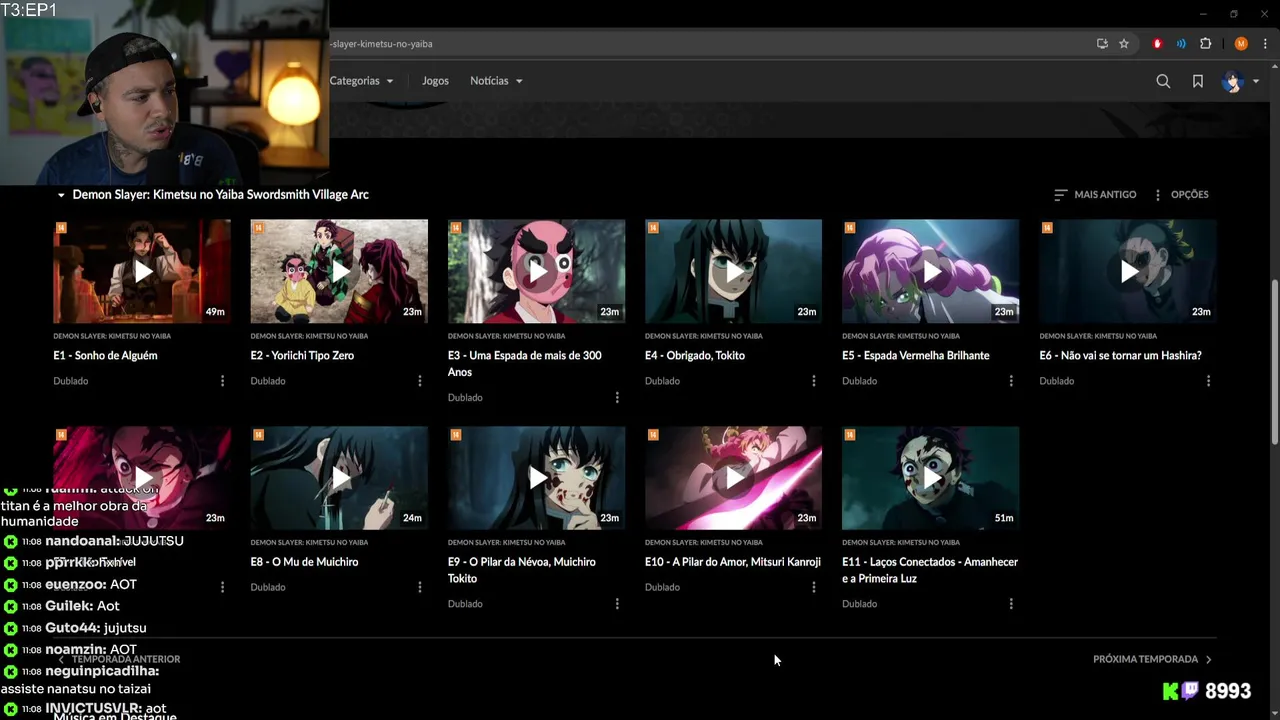Open three-dot options for E9 O Pilar da Névoa
The image size is (1280, 720).
[617, 604]
